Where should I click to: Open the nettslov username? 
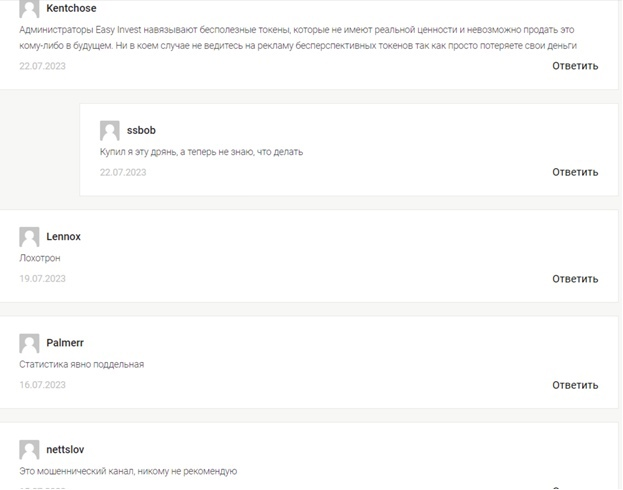pyautogui.click(x=65, y=449)
